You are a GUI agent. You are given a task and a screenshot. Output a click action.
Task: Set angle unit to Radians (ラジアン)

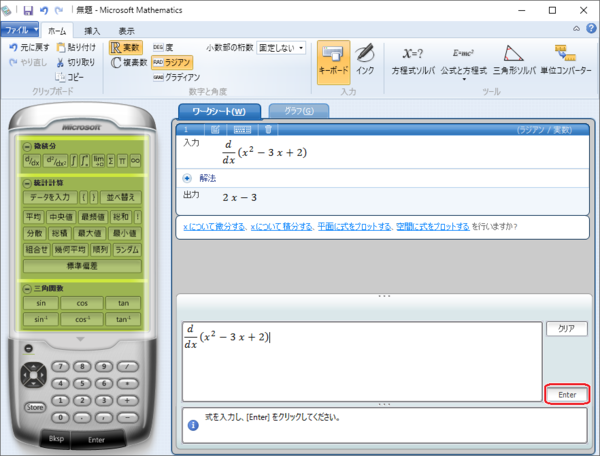(172, 62)
